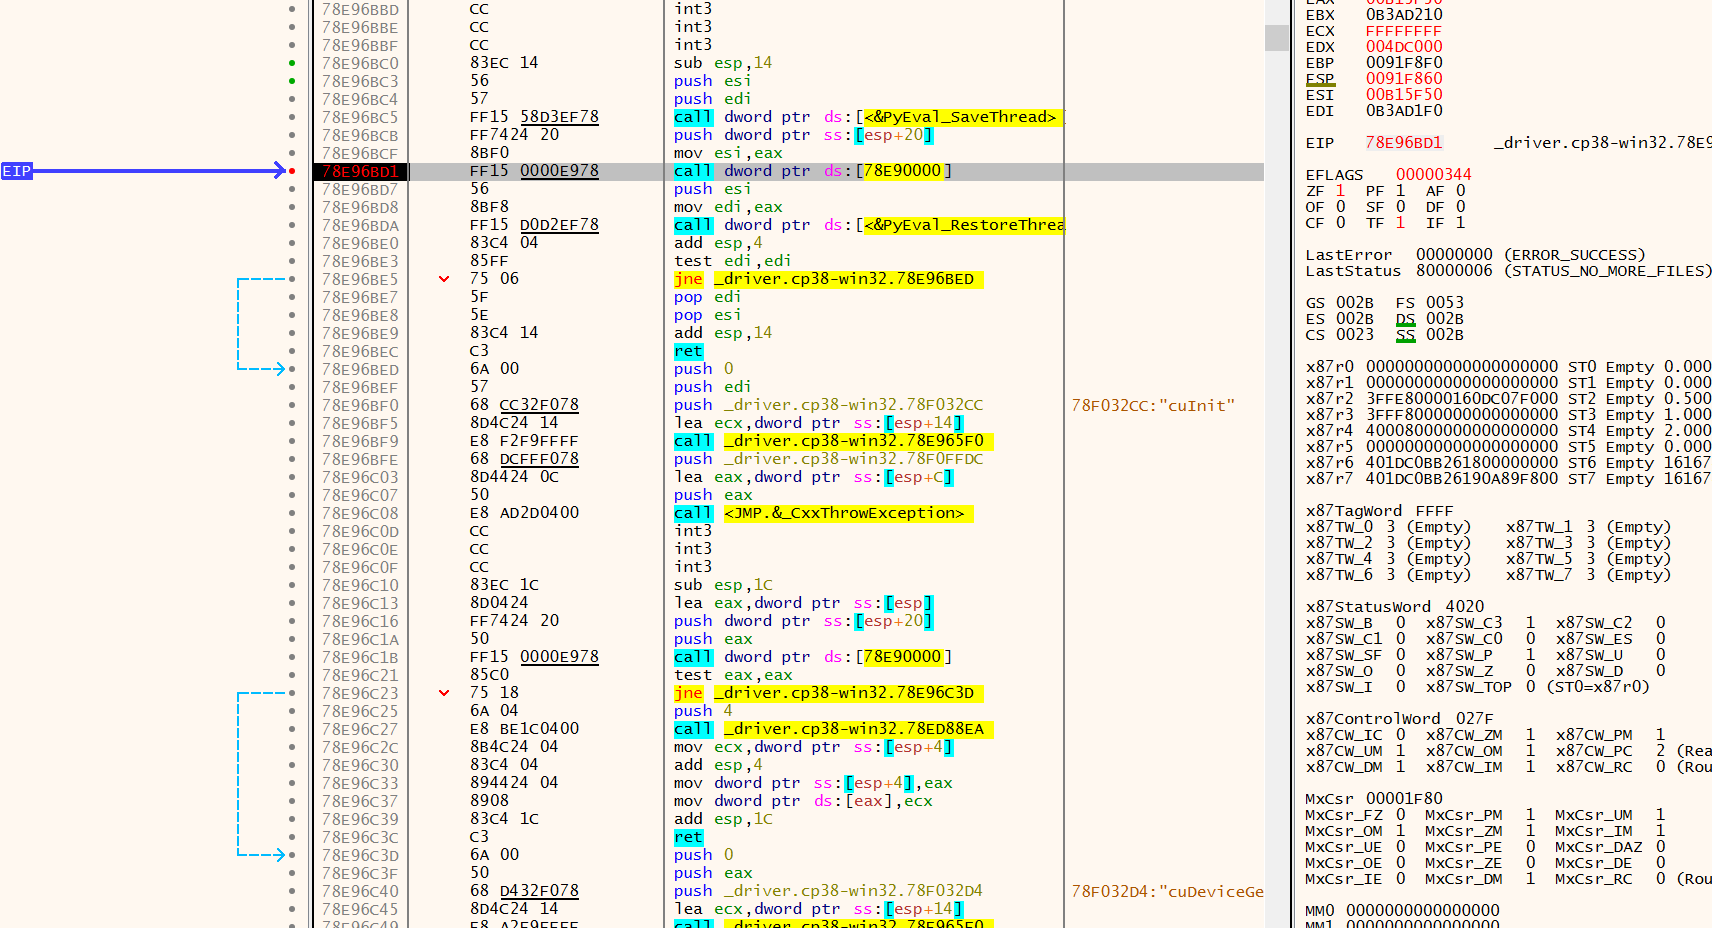Screen dimensions: 1712x928
Task: Toggle breakpoint dot beside address 78E96C08
Action: (x=292, y=513)
